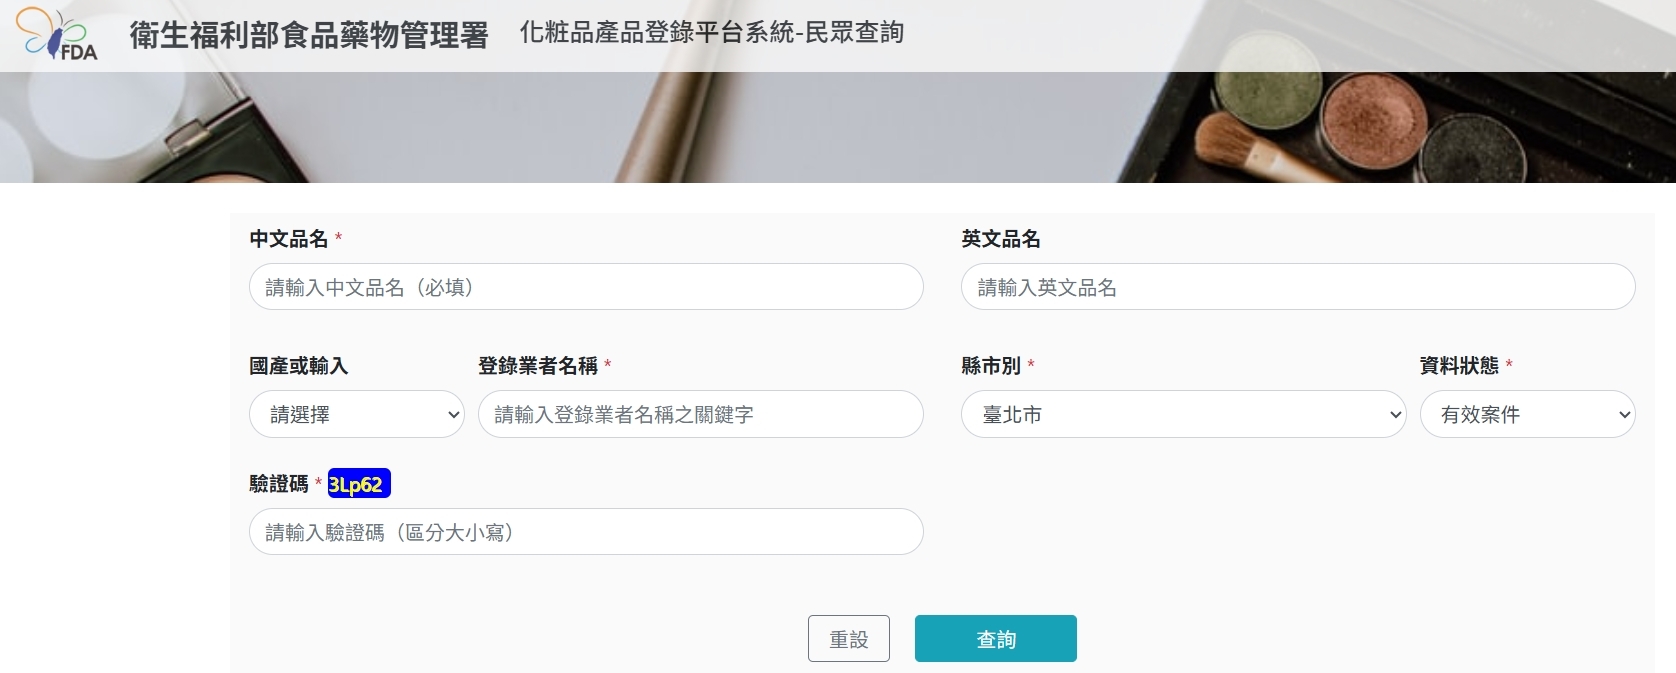Click the 縣市別 label text

(991, 366)
